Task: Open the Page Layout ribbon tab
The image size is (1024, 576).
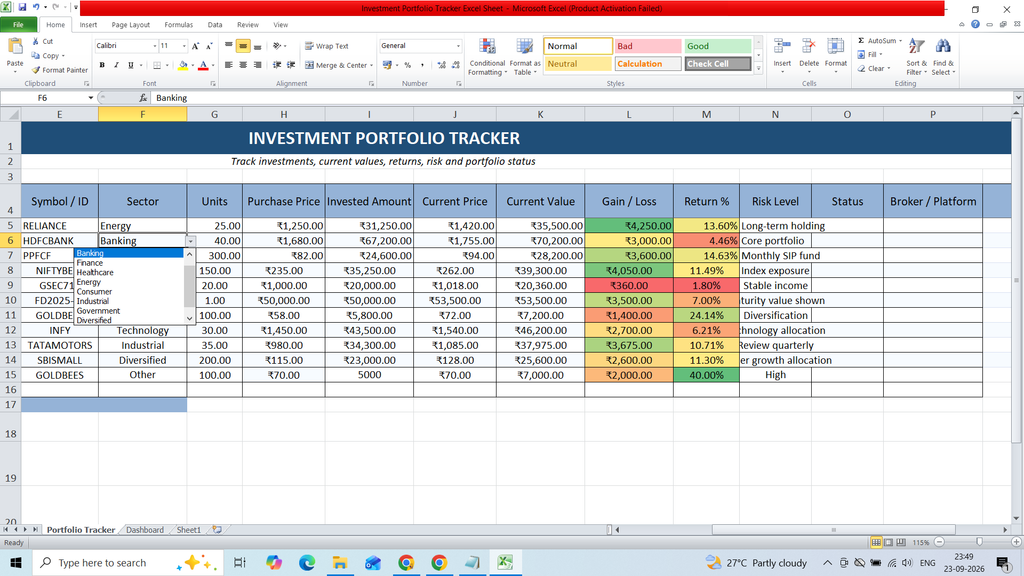Action: tap(131, 25)
